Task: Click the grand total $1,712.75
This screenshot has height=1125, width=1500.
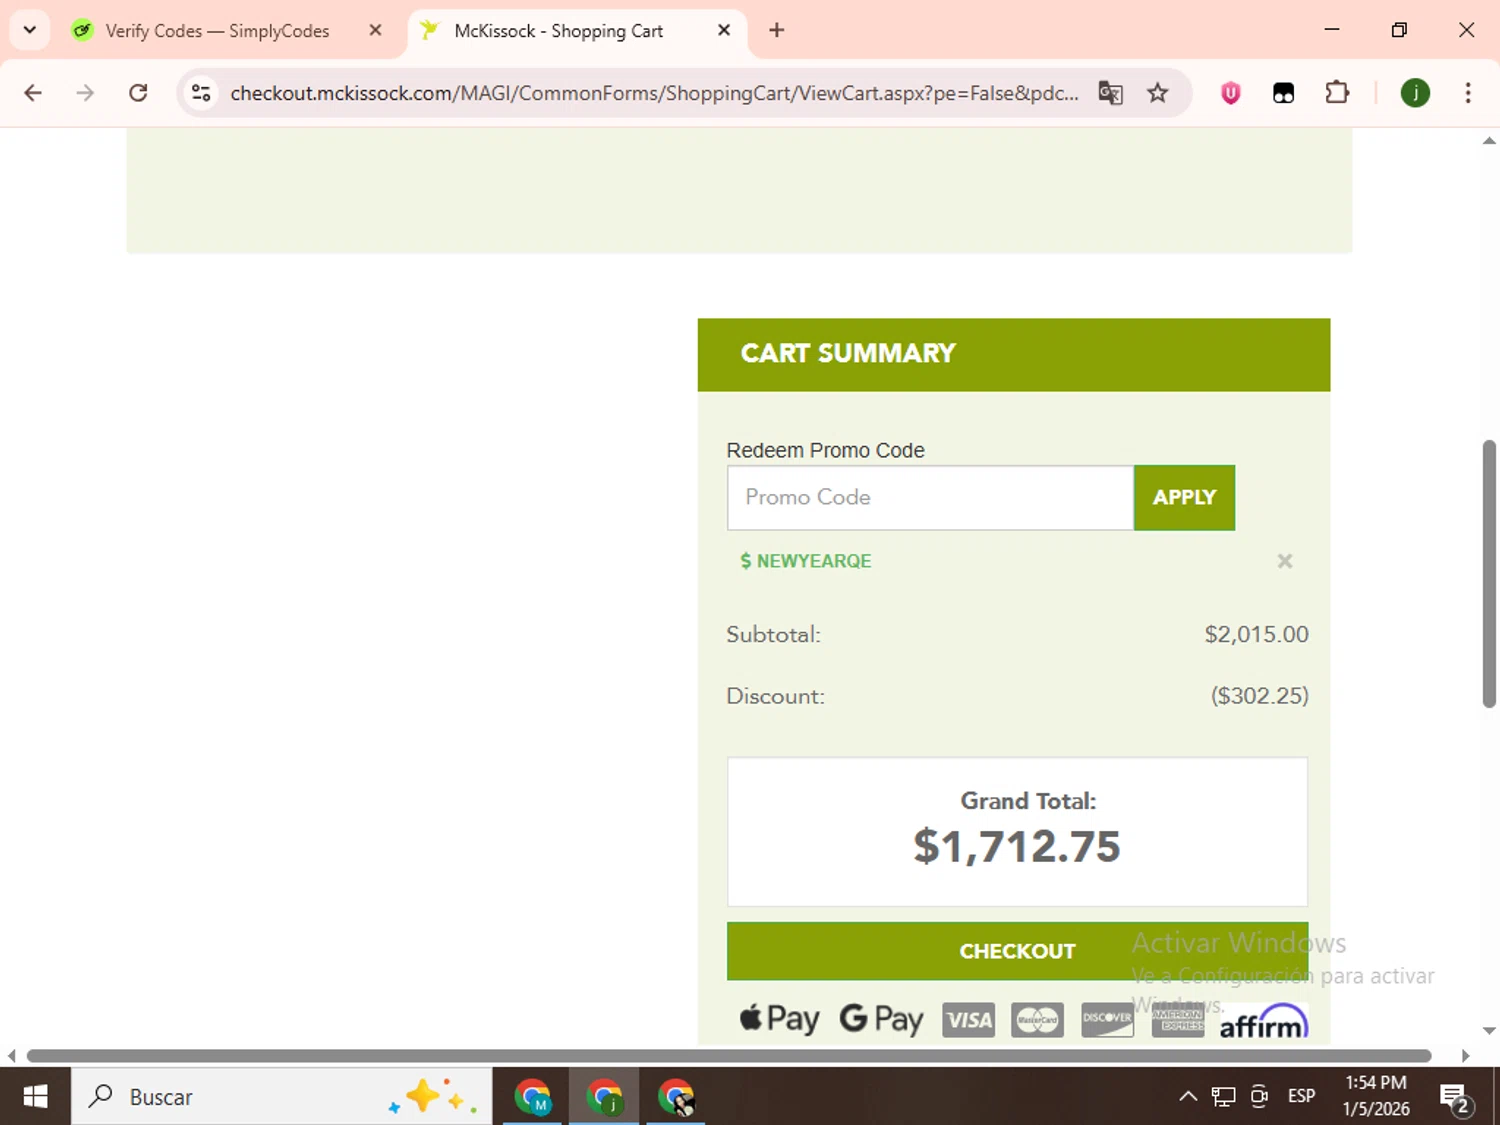Action: pos(1016,846)
